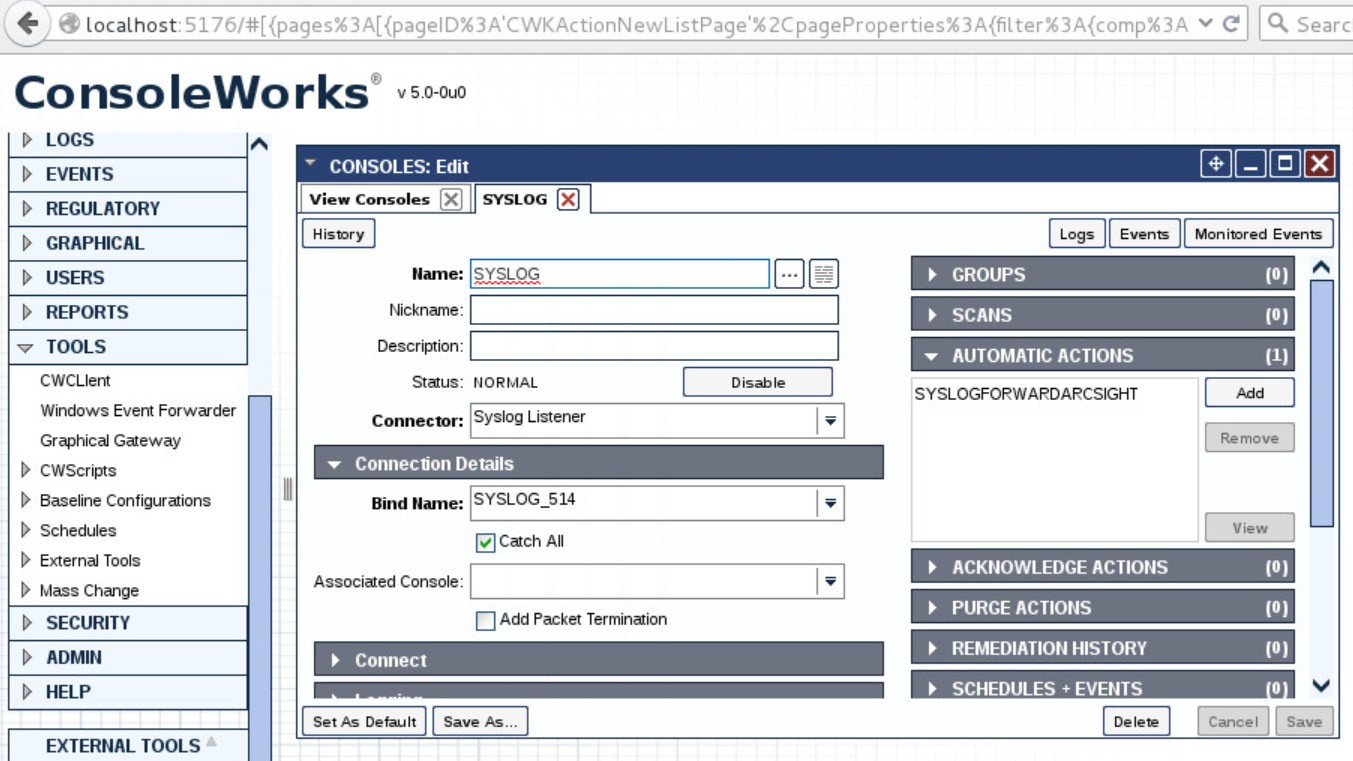This screenshot has width=1353, height=761.
Task: Expand EXTERNAL TOOLS bottom panel arrow
Action: coord(211,743)
